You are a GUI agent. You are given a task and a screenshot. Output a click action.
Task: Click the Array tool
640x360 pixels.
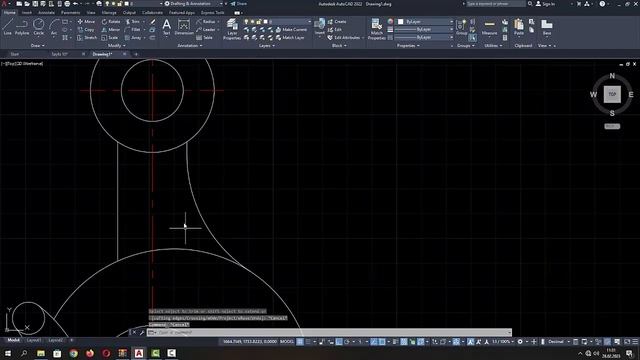click(133, 38)
